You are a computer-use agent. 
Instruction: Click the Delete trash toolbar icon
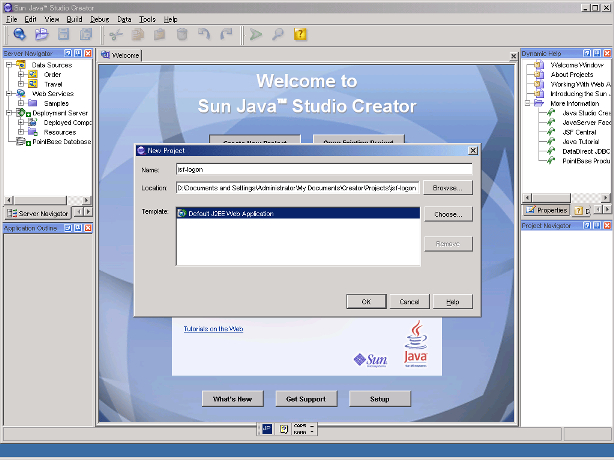[182, 35]
